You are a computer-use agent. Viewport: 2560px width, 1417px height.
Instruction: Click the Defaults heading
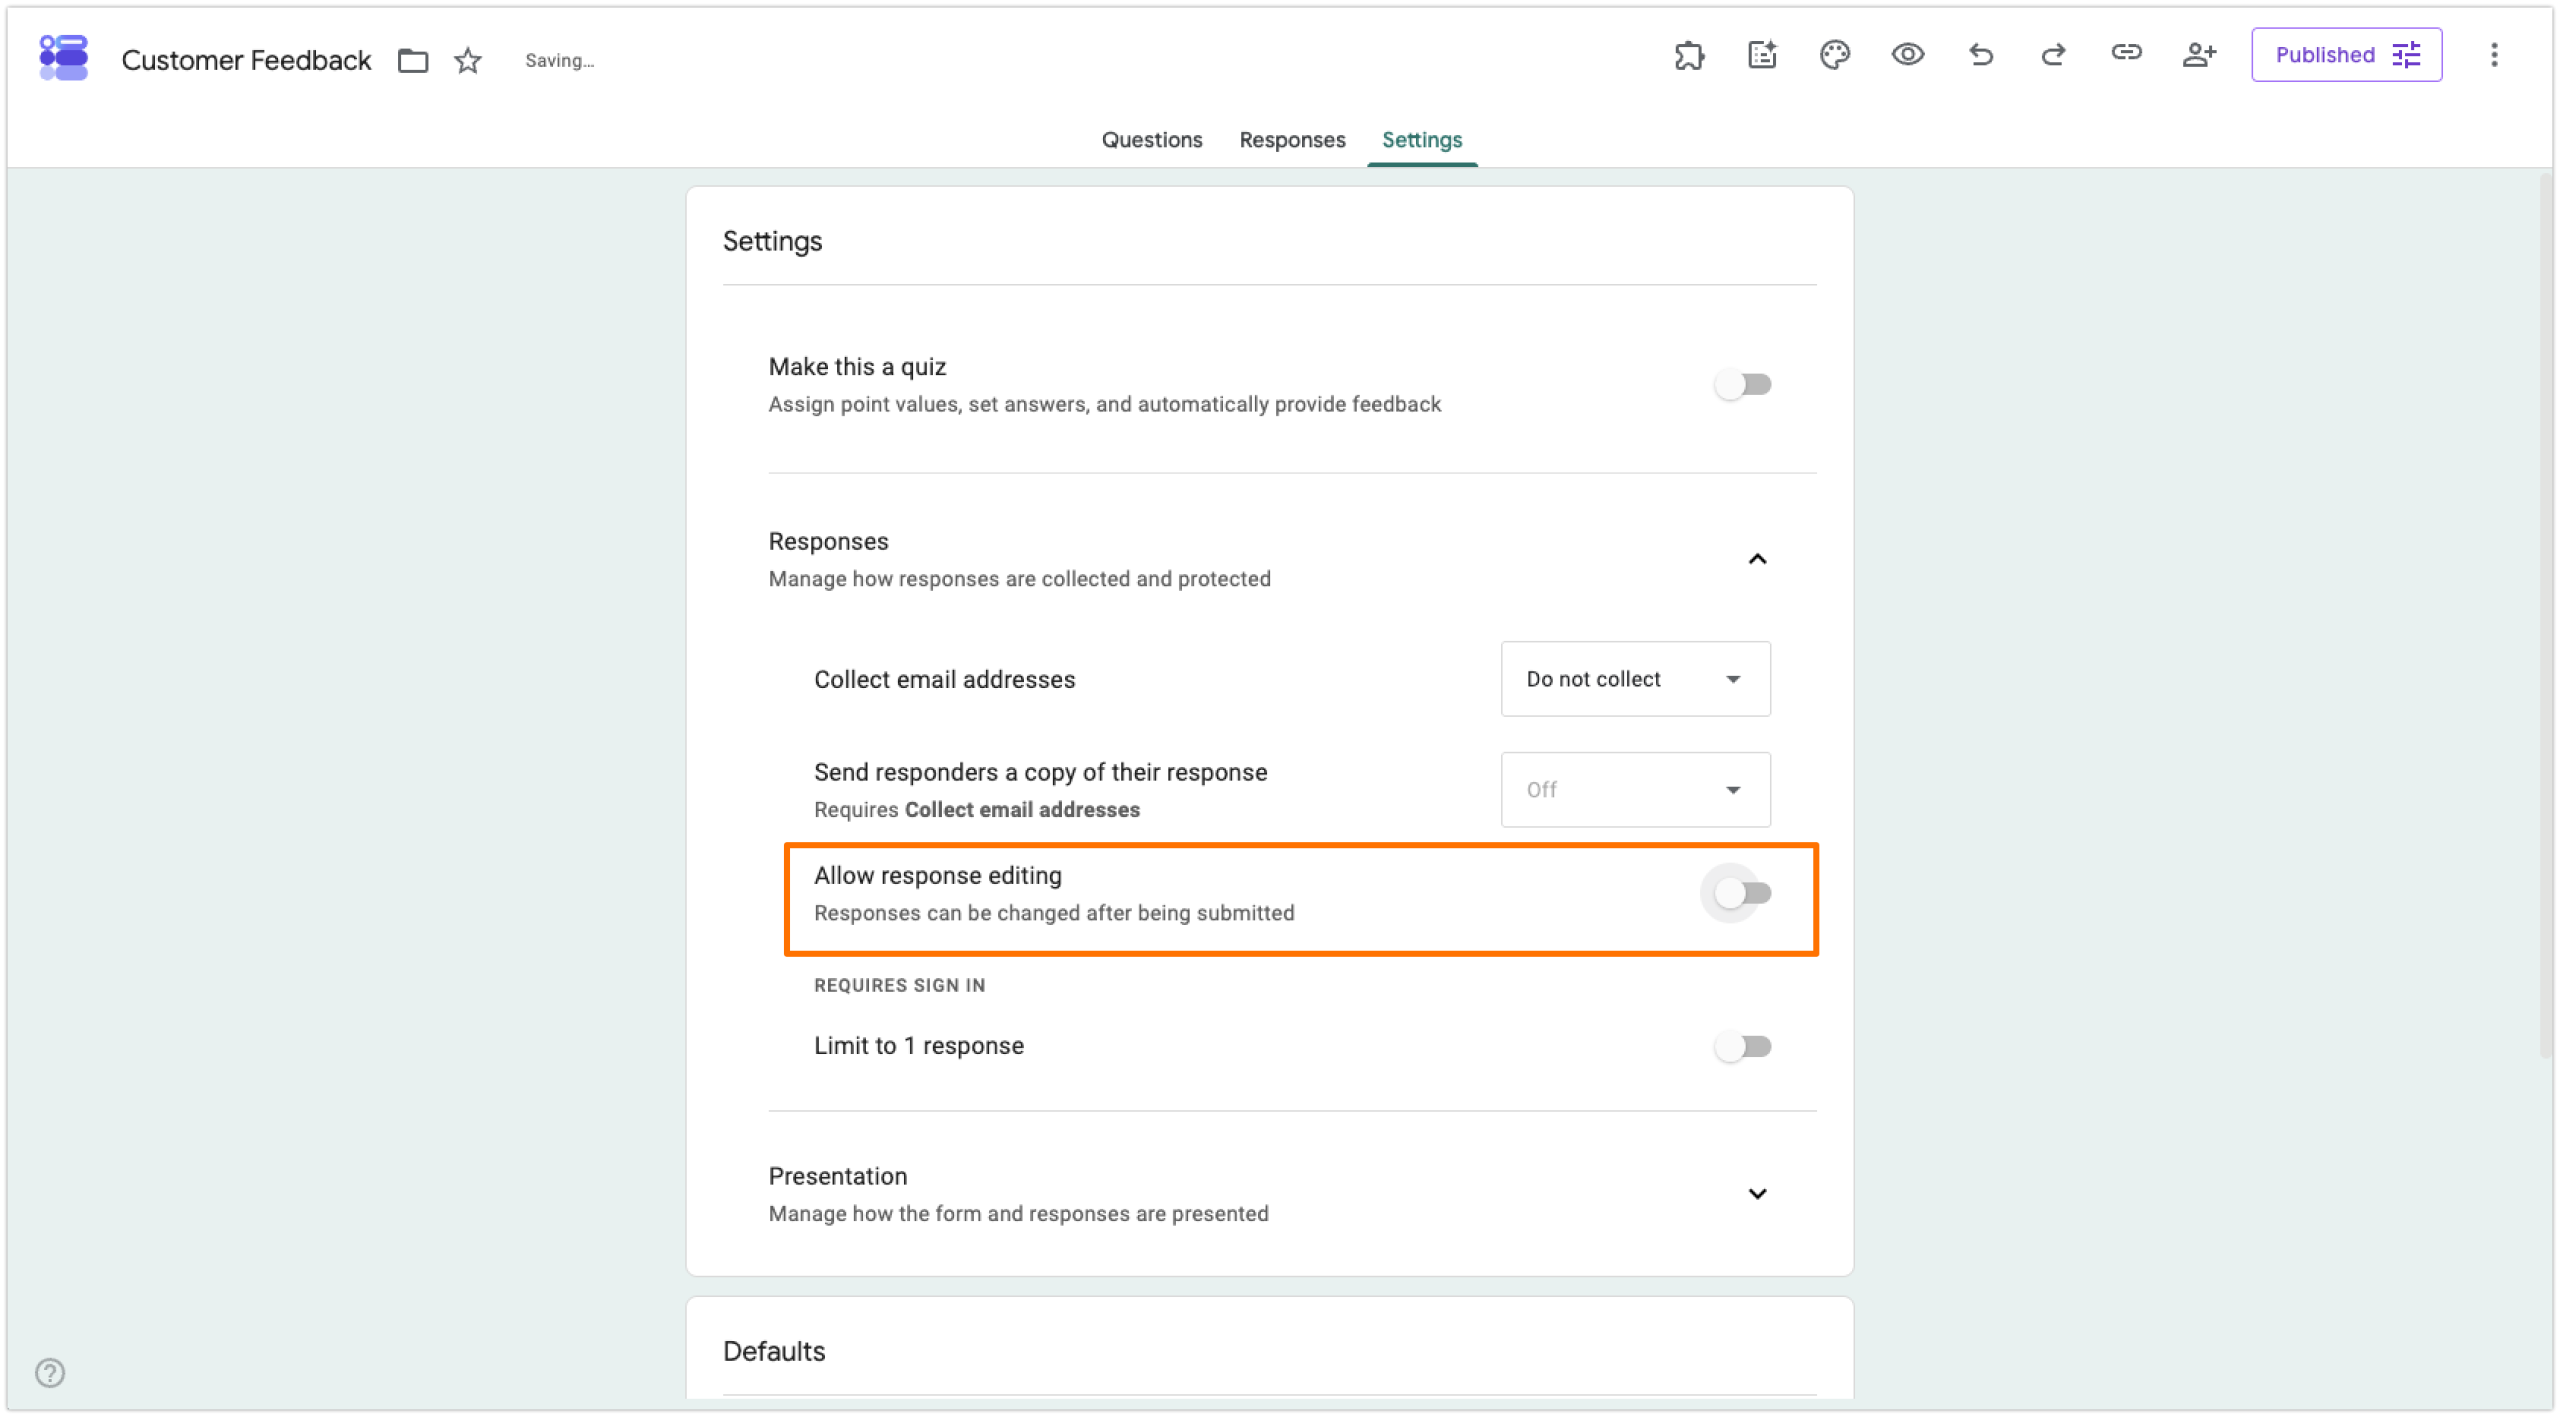coord(774,1351)
